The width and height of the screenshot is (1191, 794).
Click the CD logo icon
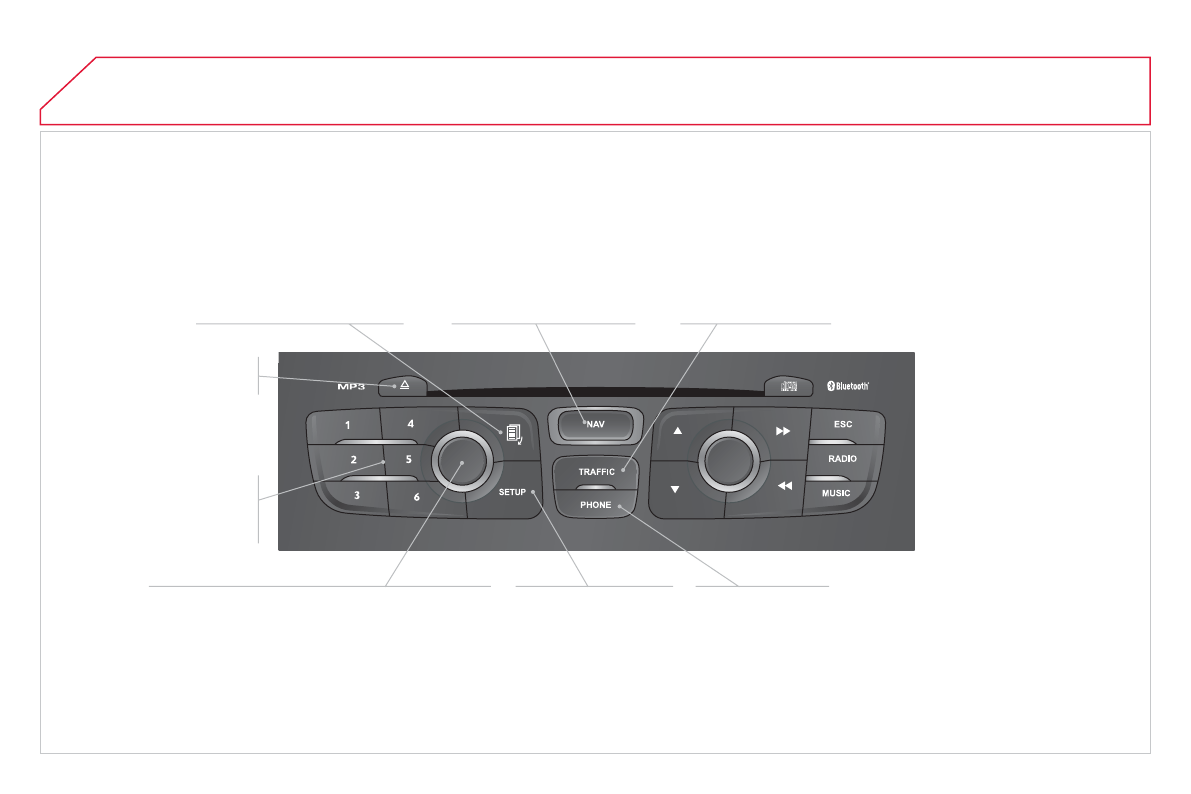pos(789,386)
